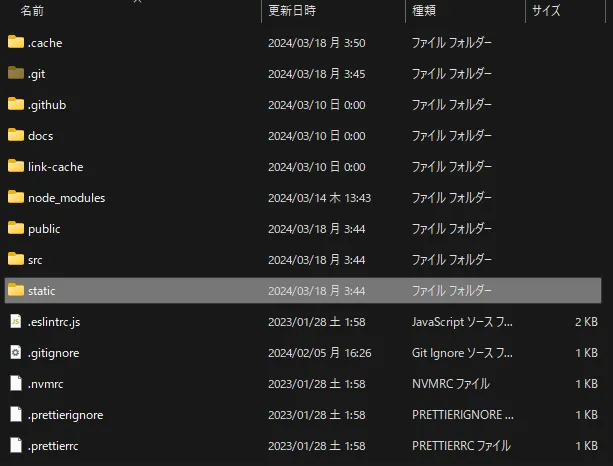The height and width of the screenshot is (466, 613).
Task: Click the .cache folder icon
Action: tap(15, 42)
